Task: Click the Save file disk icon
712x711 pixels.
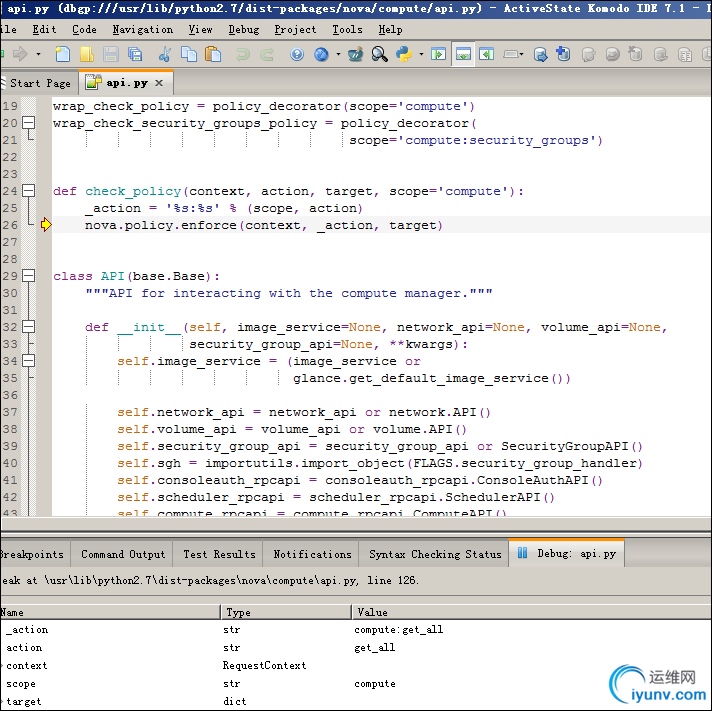Action: point(109,54)
